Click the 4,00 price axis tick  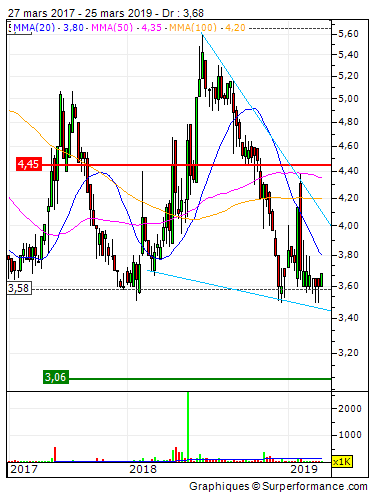[x=348, y=226]
